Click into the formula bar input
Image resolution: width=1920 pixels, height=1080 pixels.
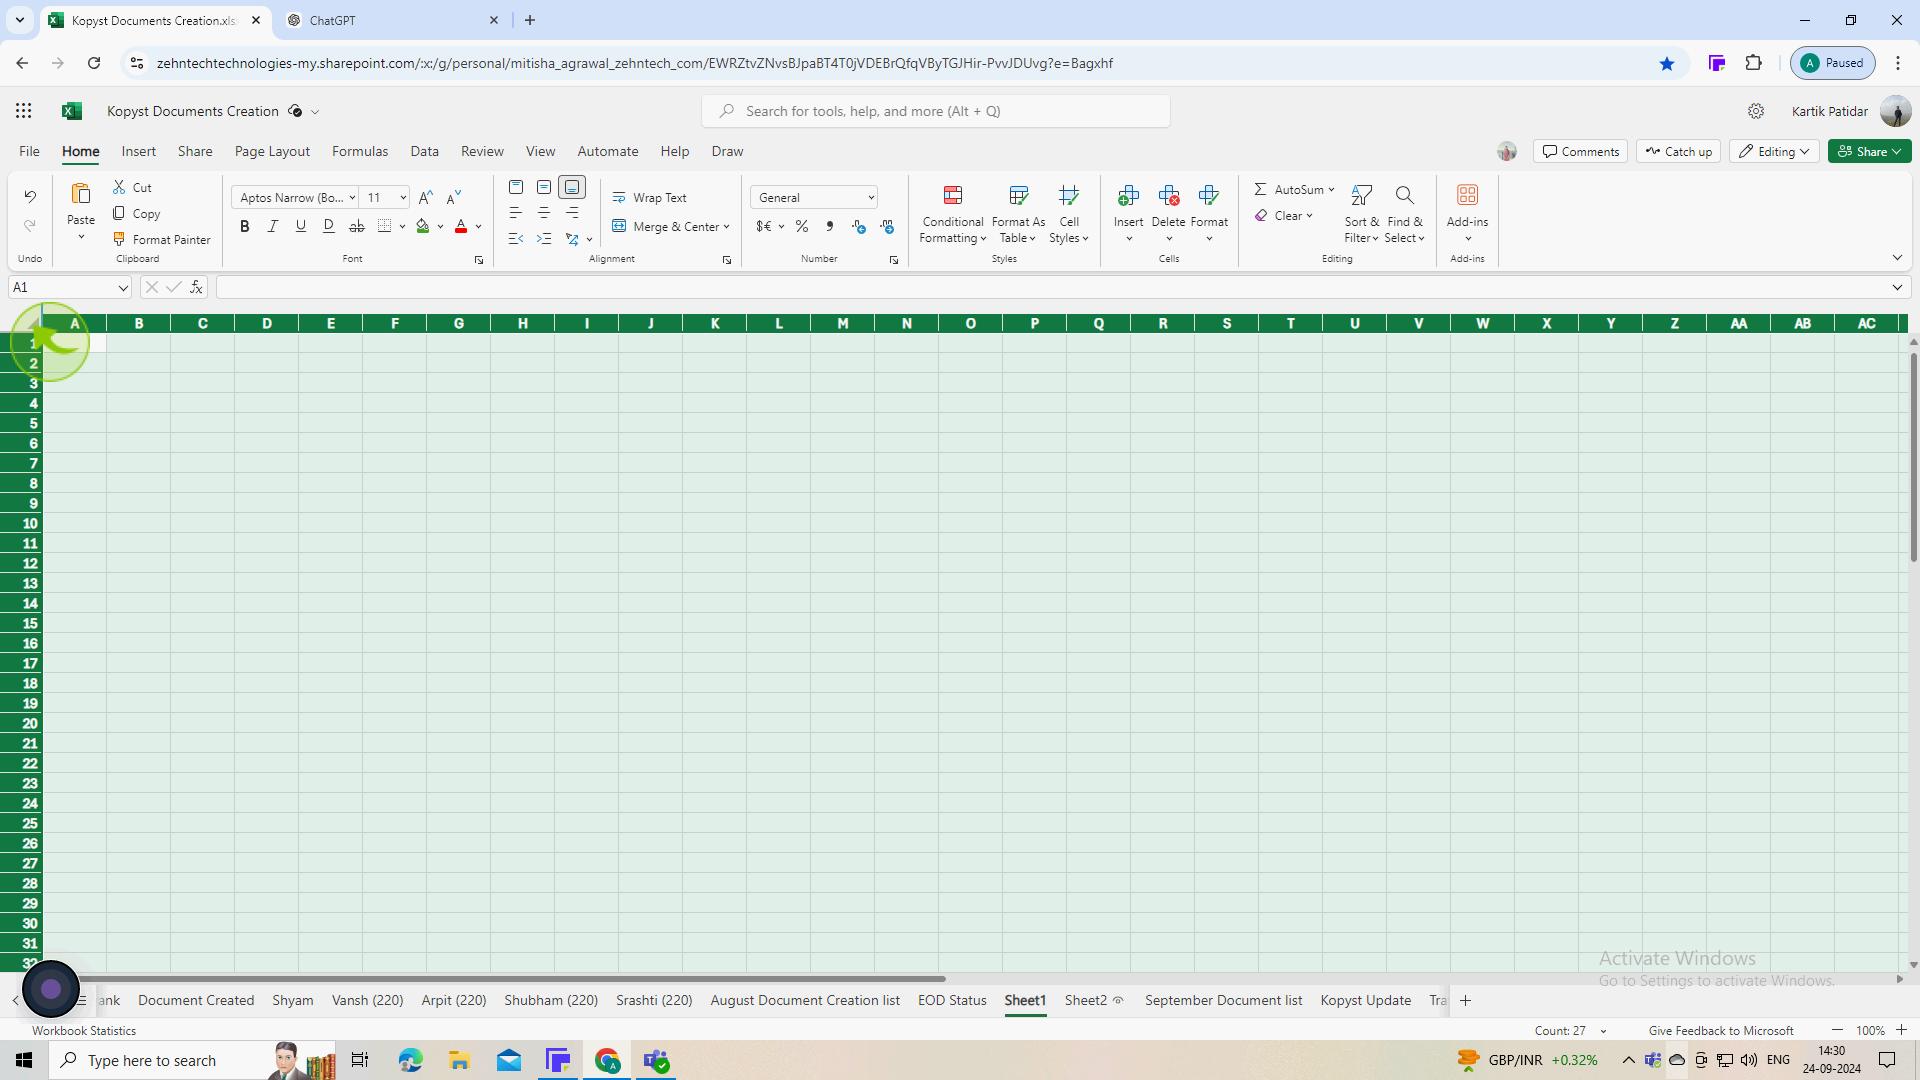(x=1050, y=287)
